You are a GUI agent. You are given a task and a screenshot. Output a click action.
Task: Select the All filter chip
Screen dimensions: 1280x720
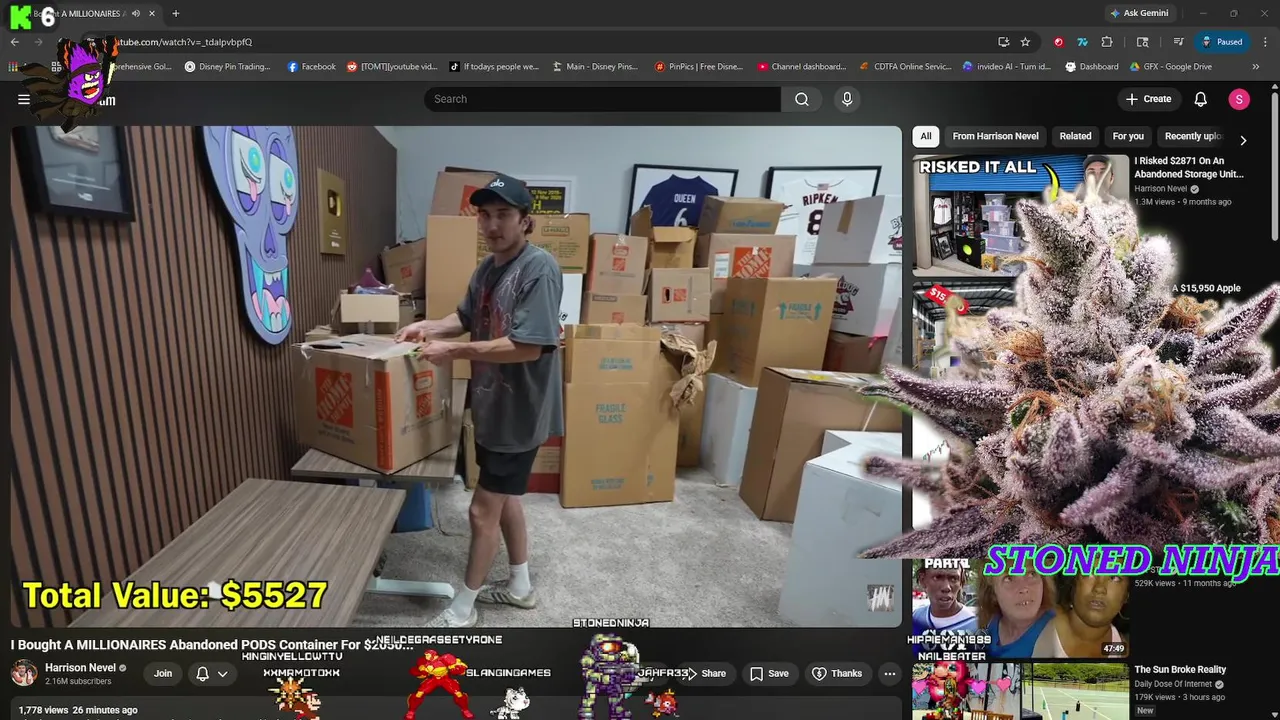pos(926,136)
